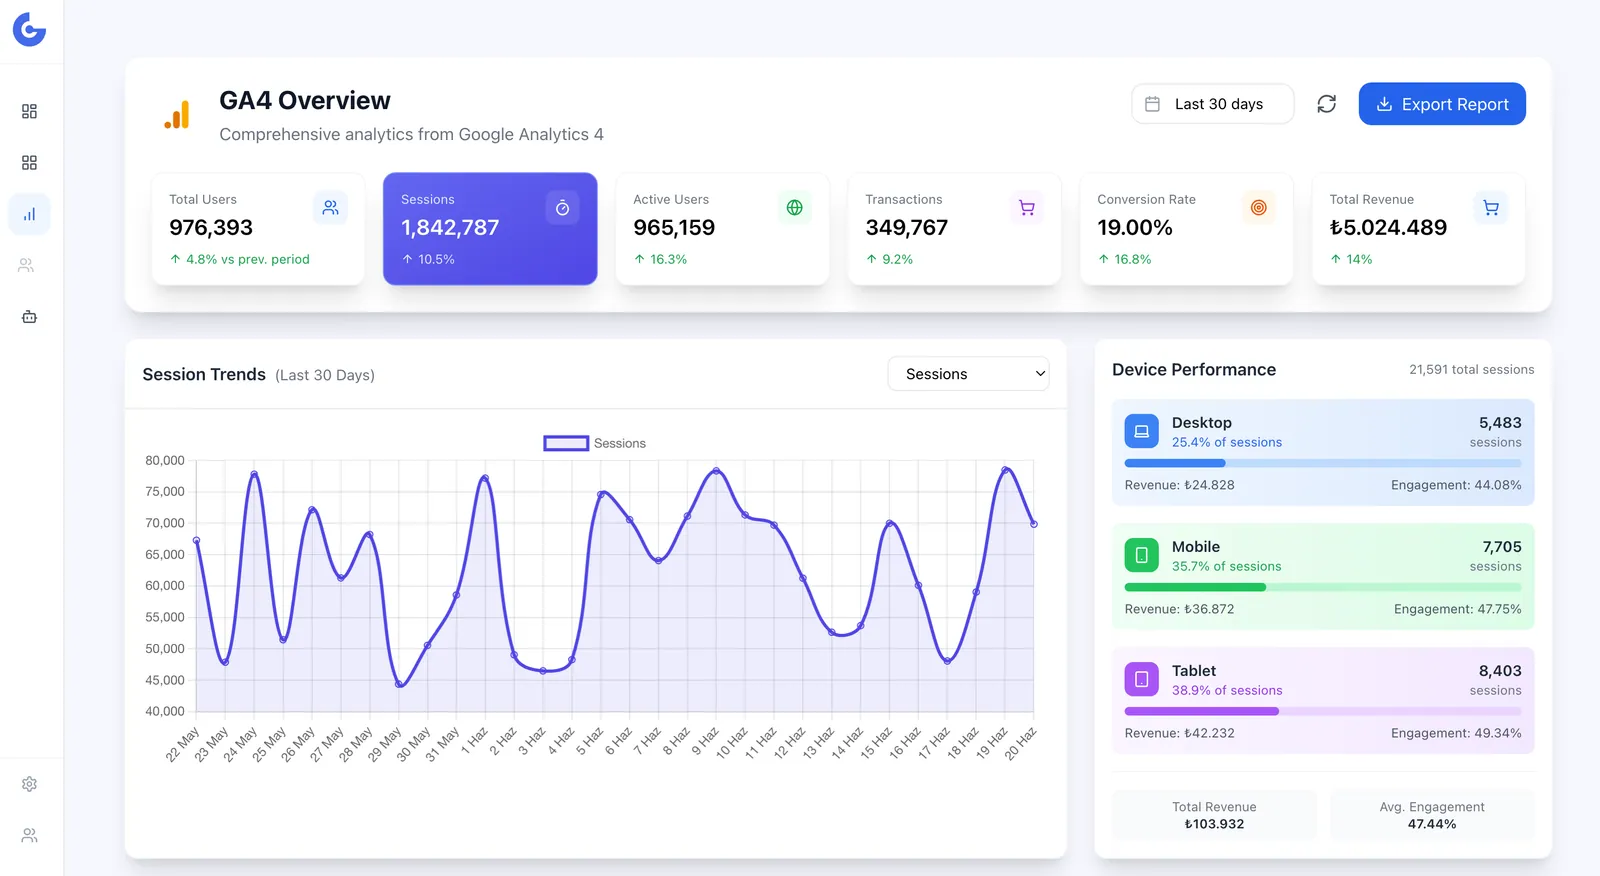Click the "16.3%" change under Active Users
The height and width of the screenshot is (876, 1600).
[668, 259]
